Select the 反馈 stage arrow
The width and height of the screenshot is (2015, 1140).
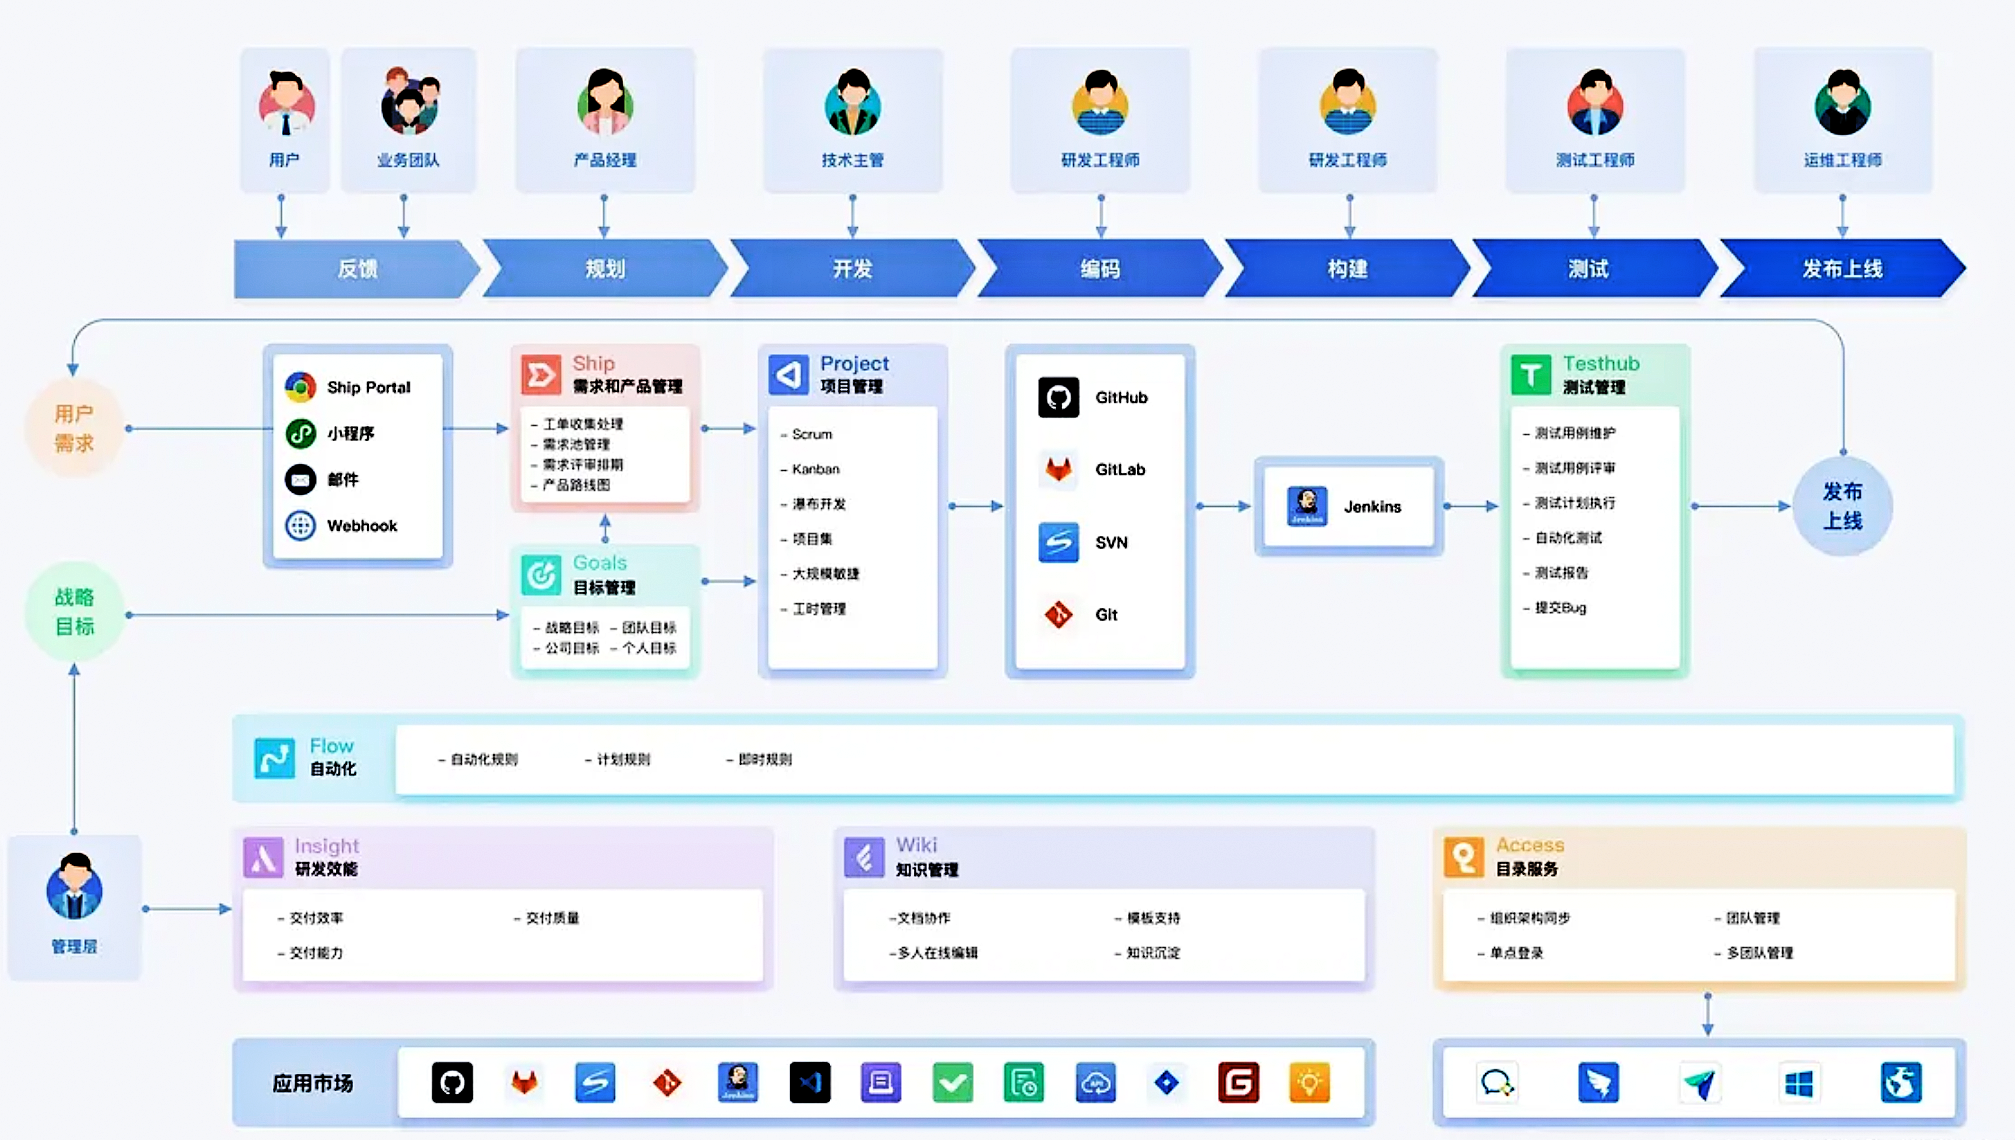click(356, 268)
